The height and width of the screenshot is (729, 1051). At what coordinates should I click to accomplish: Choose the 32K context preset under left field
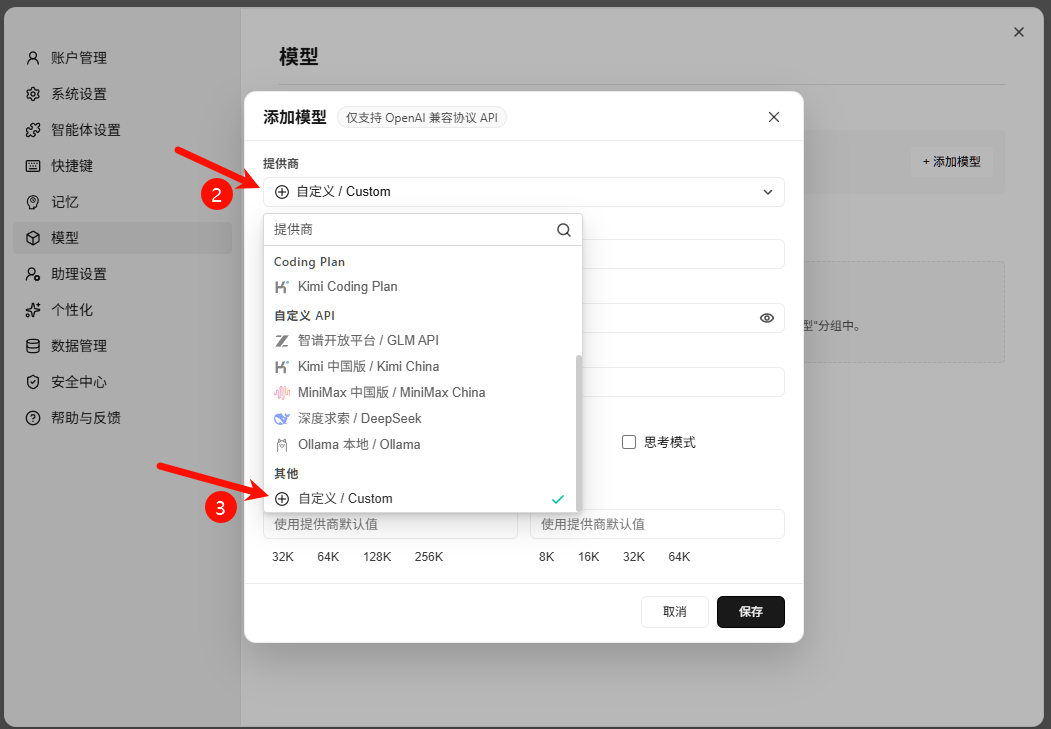coord(283,557)
